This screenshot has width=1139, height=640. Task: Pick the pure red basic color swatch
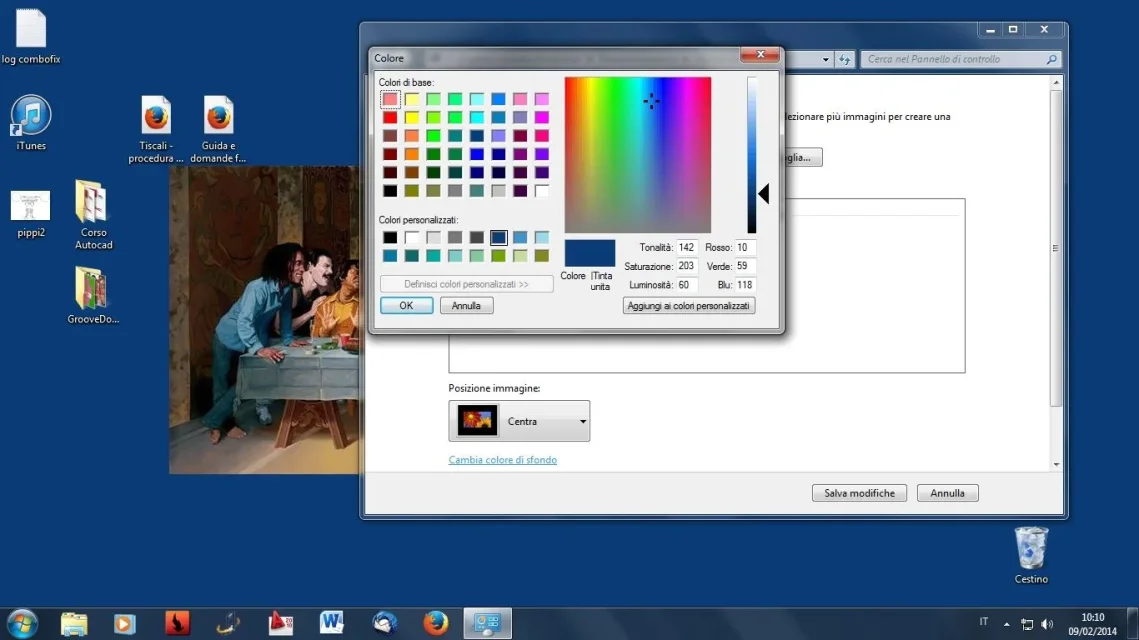tap(390, 118)
